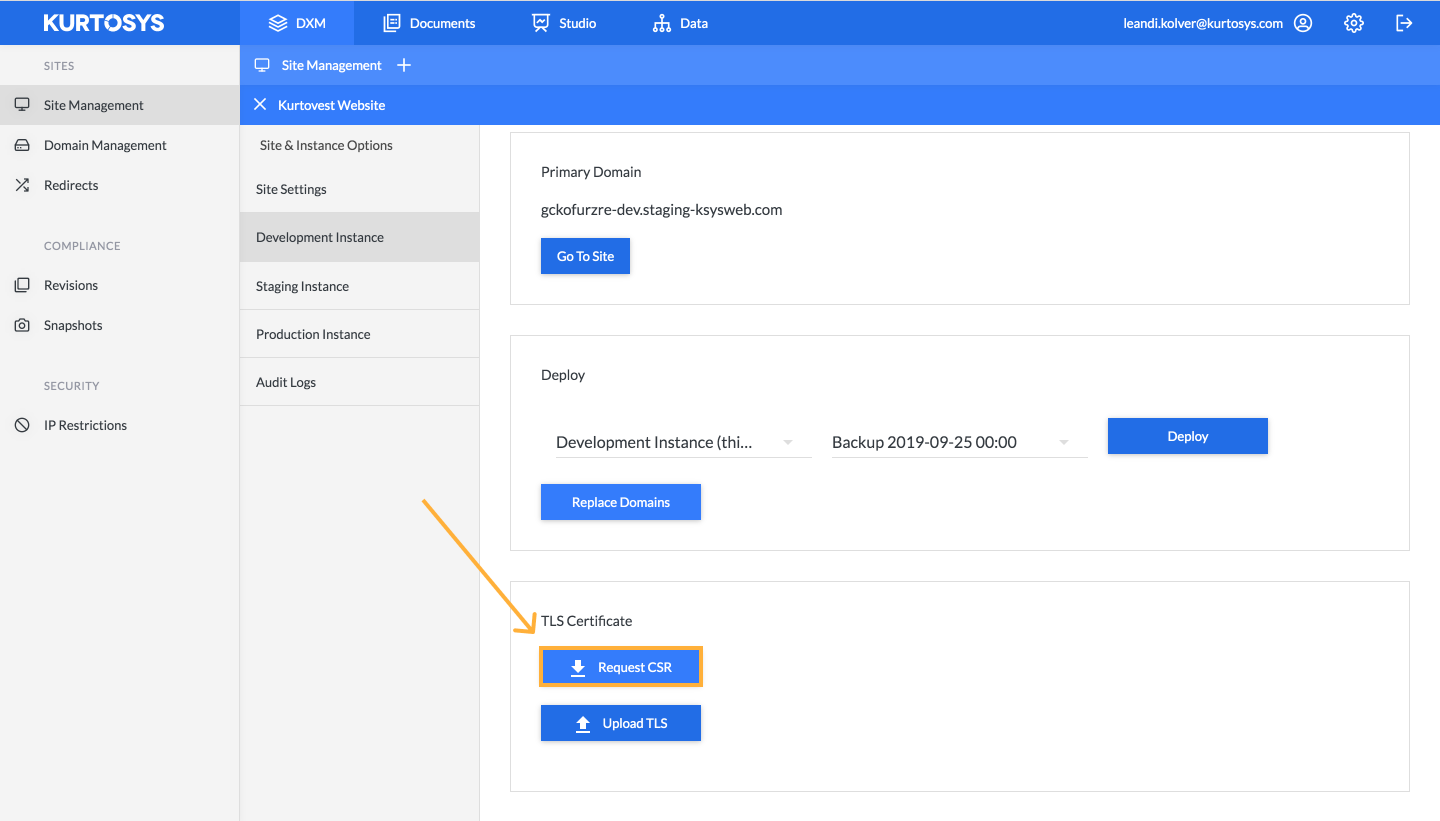
Task: Click the upload icon on Upload TLS
Action: point(583,724)
